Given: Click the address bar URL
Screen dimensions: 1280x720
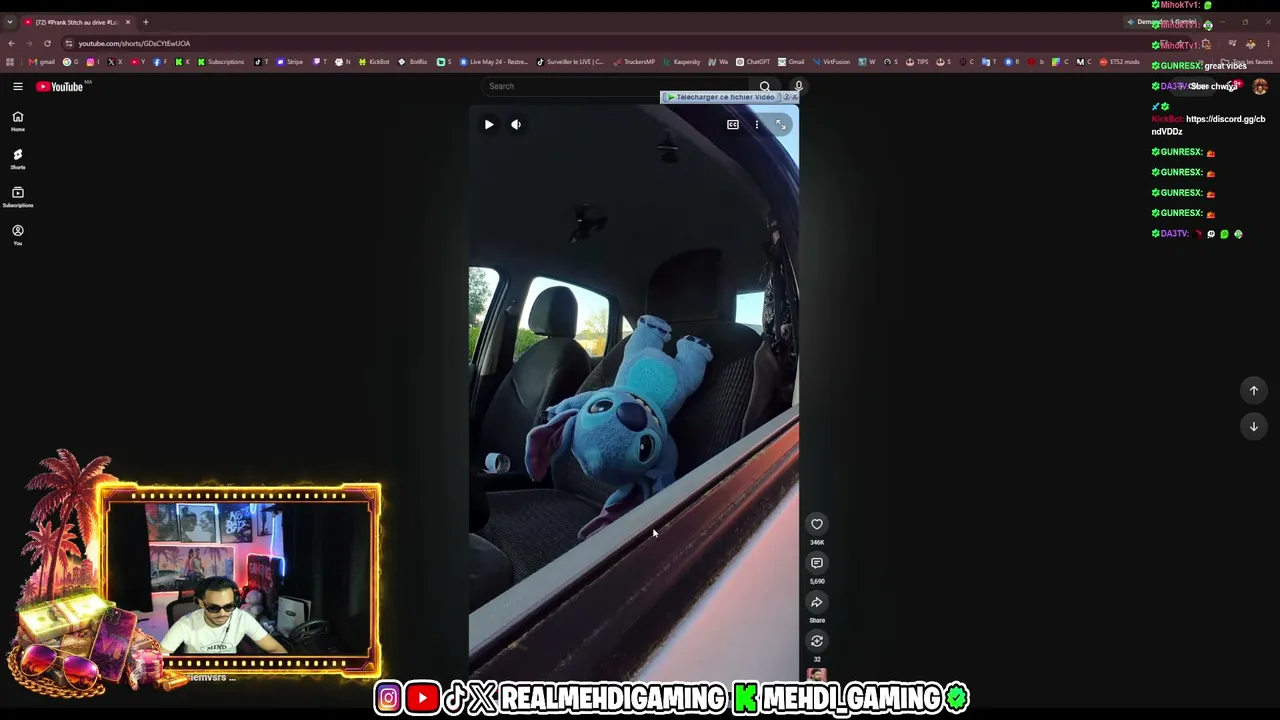Looking at the screenshot, I should 134,44.
